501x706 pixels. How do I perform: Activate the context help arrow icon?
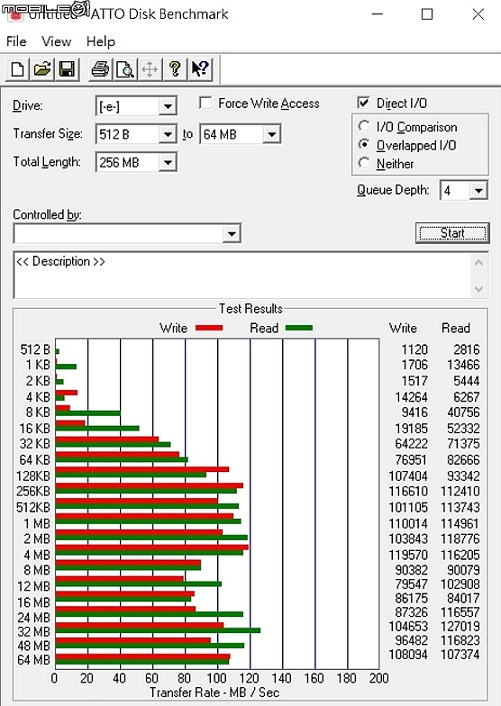pyautogui.click(x=199, y=69)
